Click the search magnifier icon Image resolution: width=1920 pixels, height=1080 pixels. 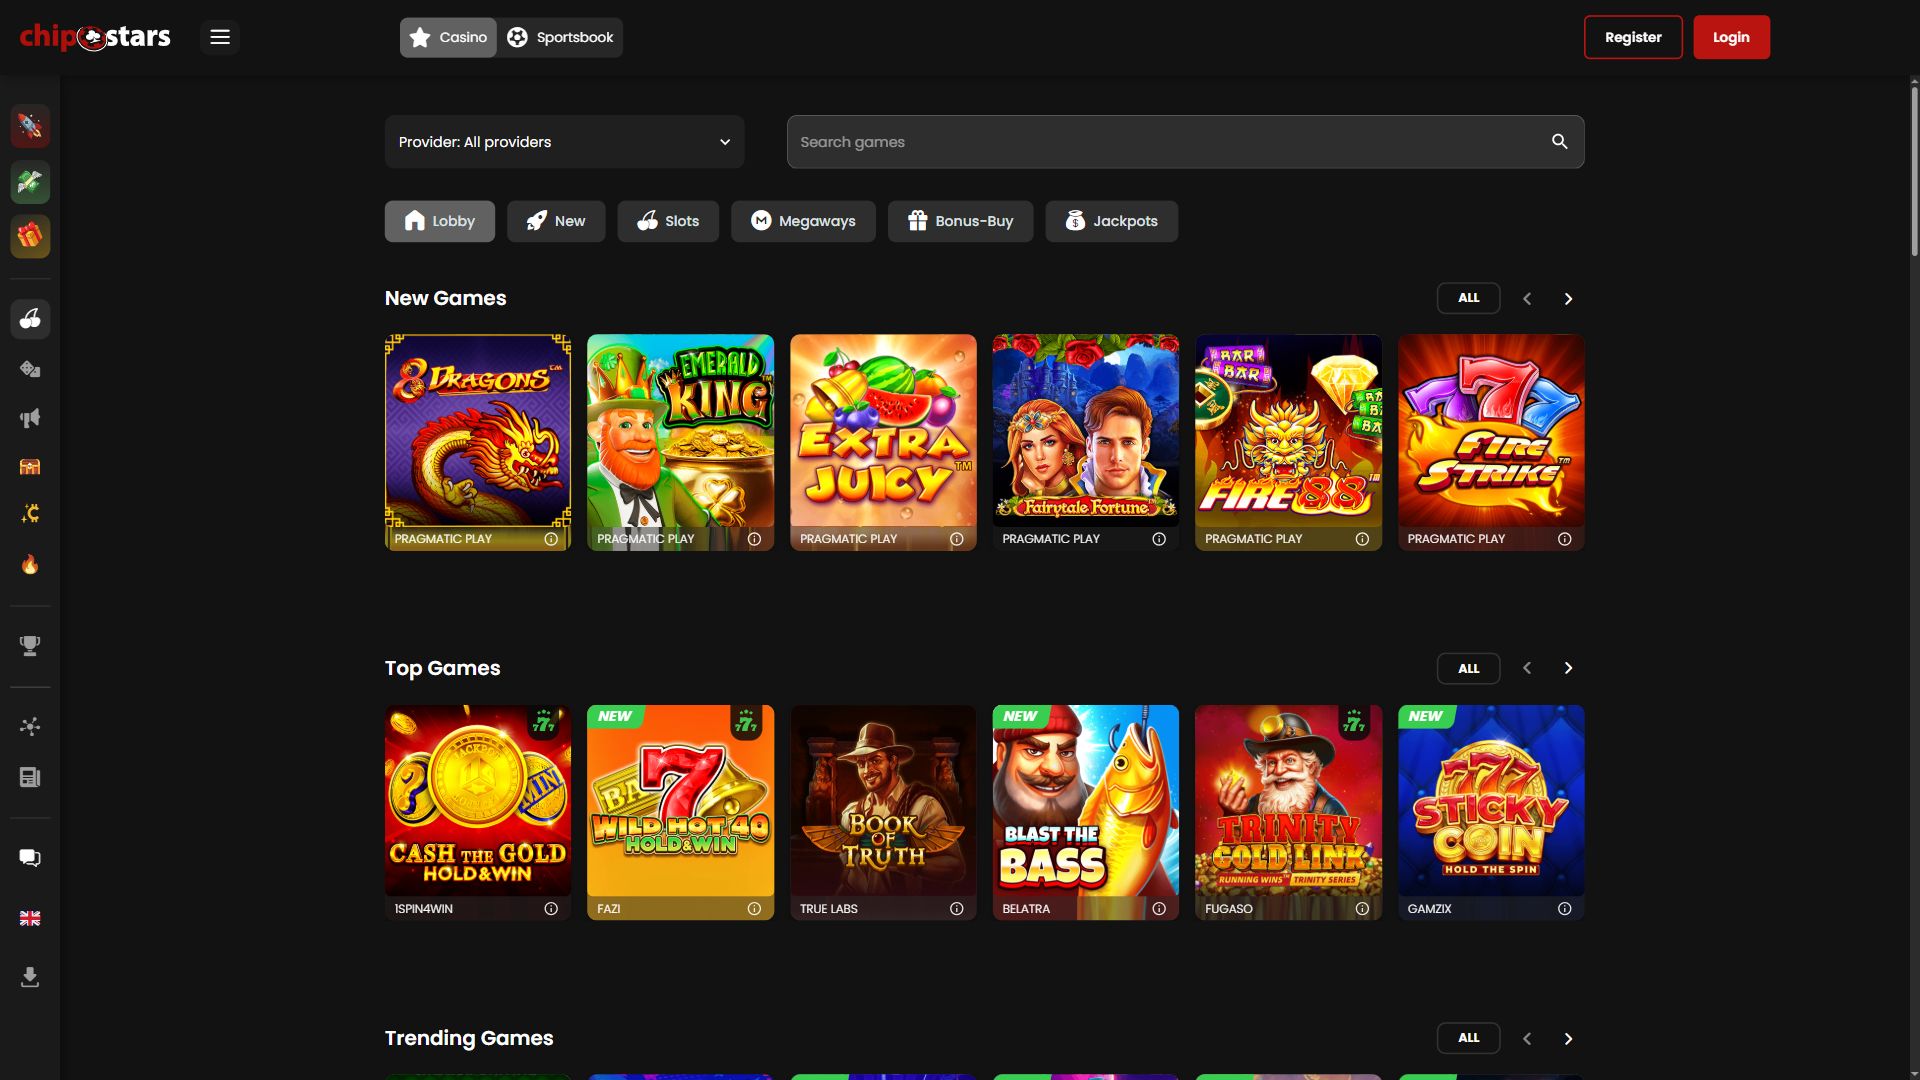click(1559, 142)
